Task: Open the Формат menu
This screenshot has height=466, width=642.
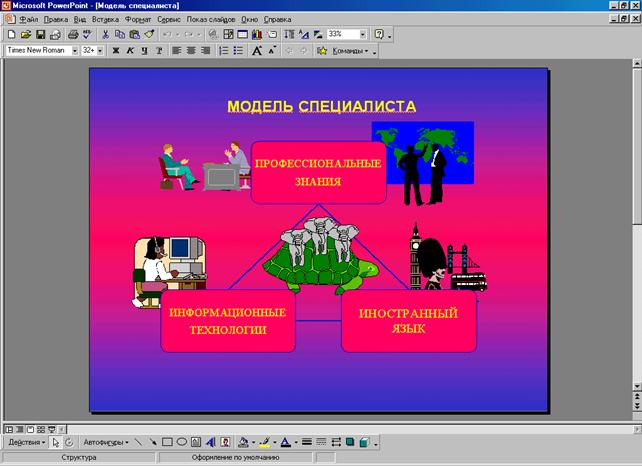Action: point(138,19)
